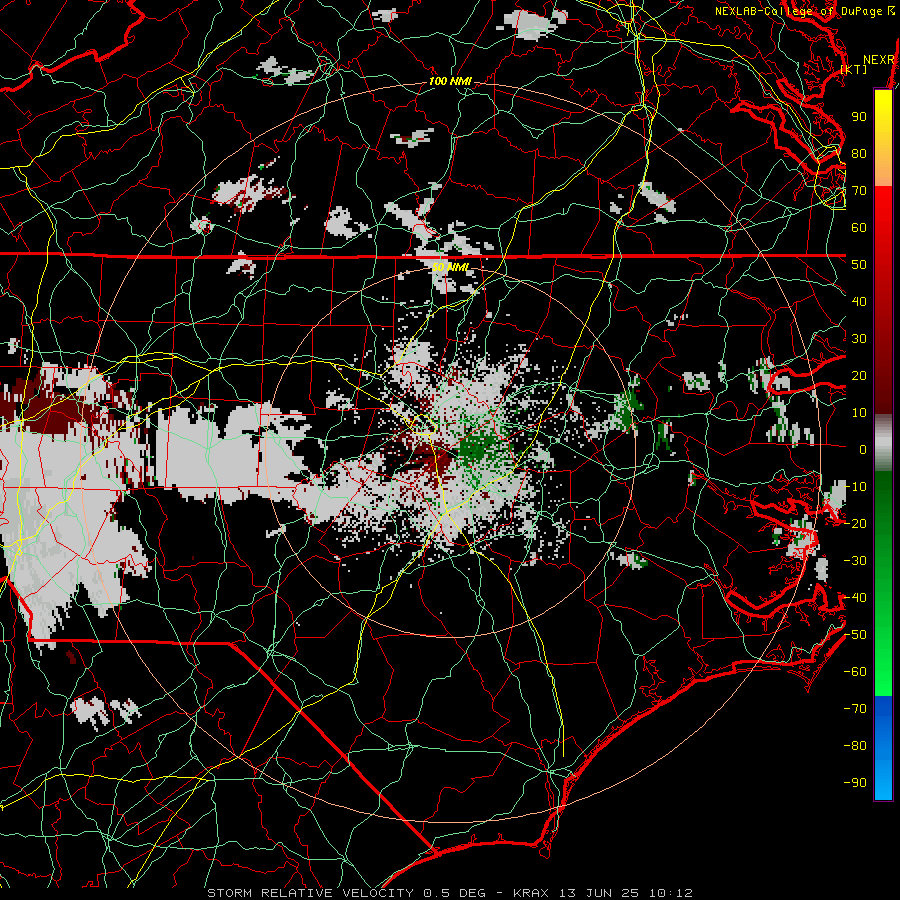Viewport: 900px width, 900px height.
Task: Click the bright red segment of color bar
Action: (x=883, y=210)
